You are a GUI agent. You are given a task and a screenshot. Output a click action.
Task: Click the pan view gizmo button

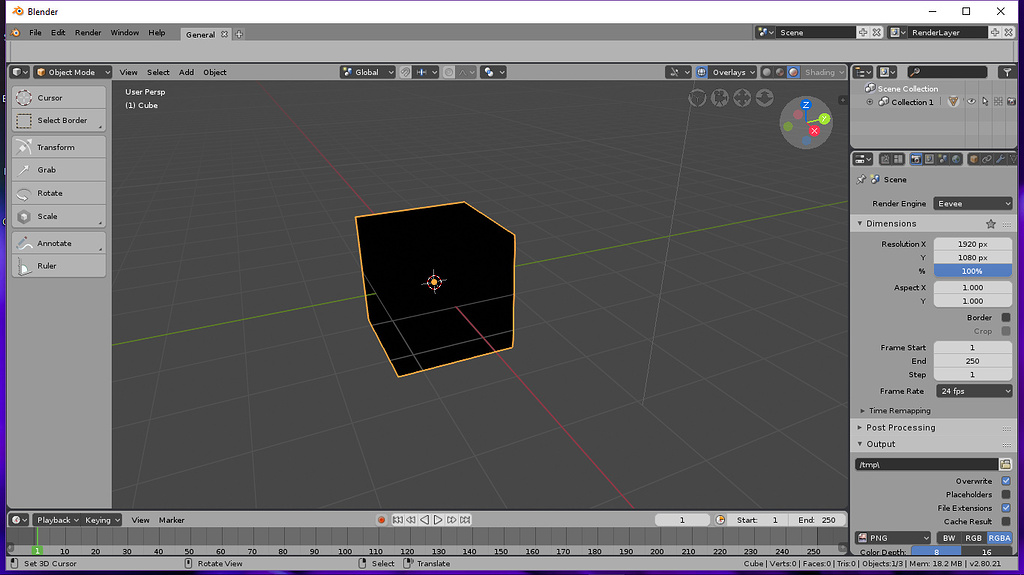742,98
